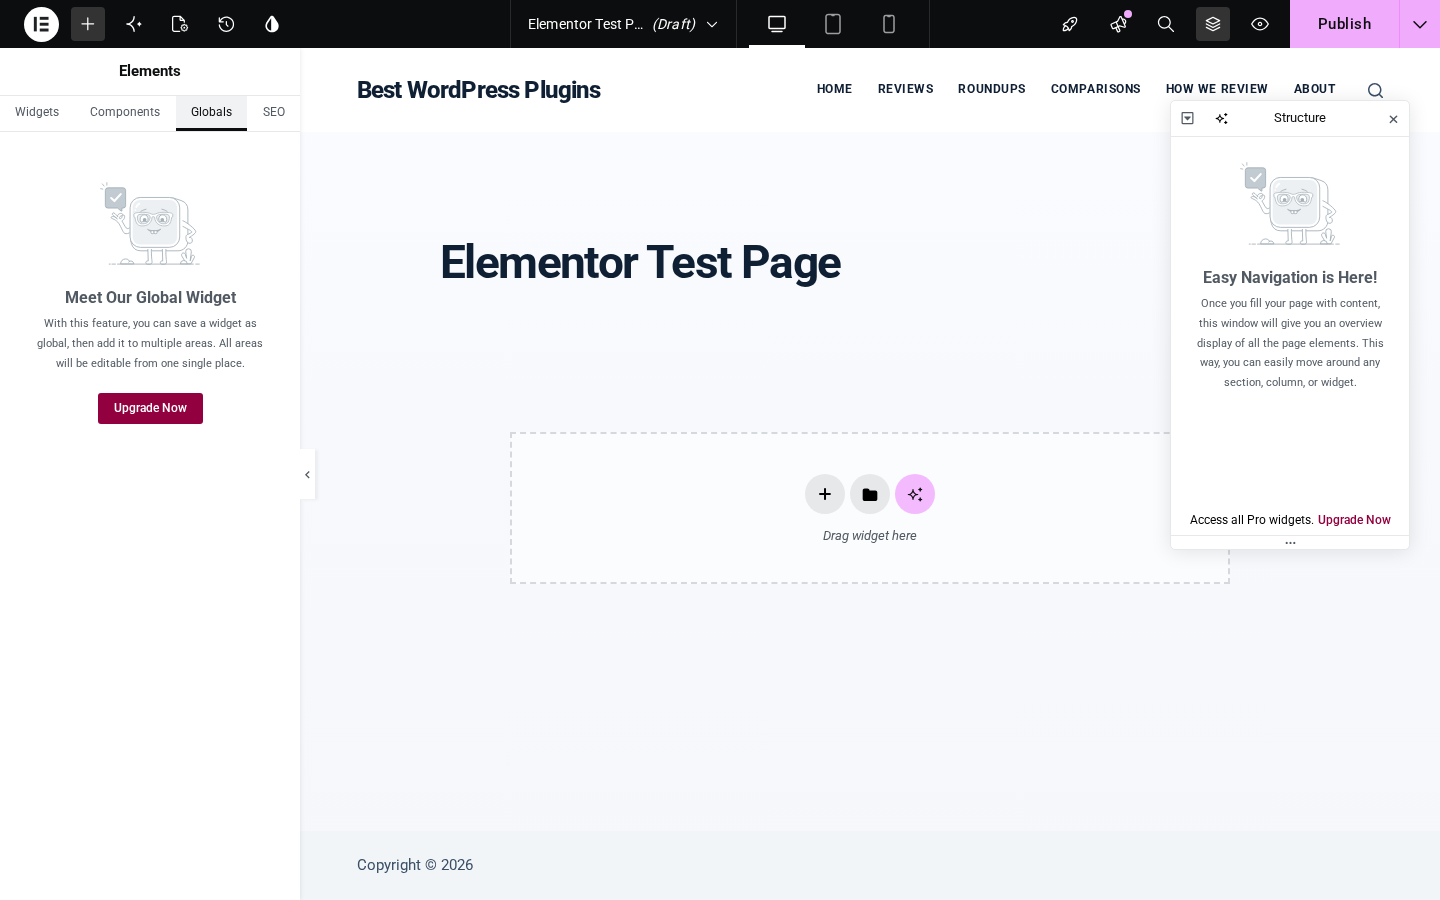Click the Structure panel title
The width and height of the screenshot is (1440, 900).
point(1300,118)
